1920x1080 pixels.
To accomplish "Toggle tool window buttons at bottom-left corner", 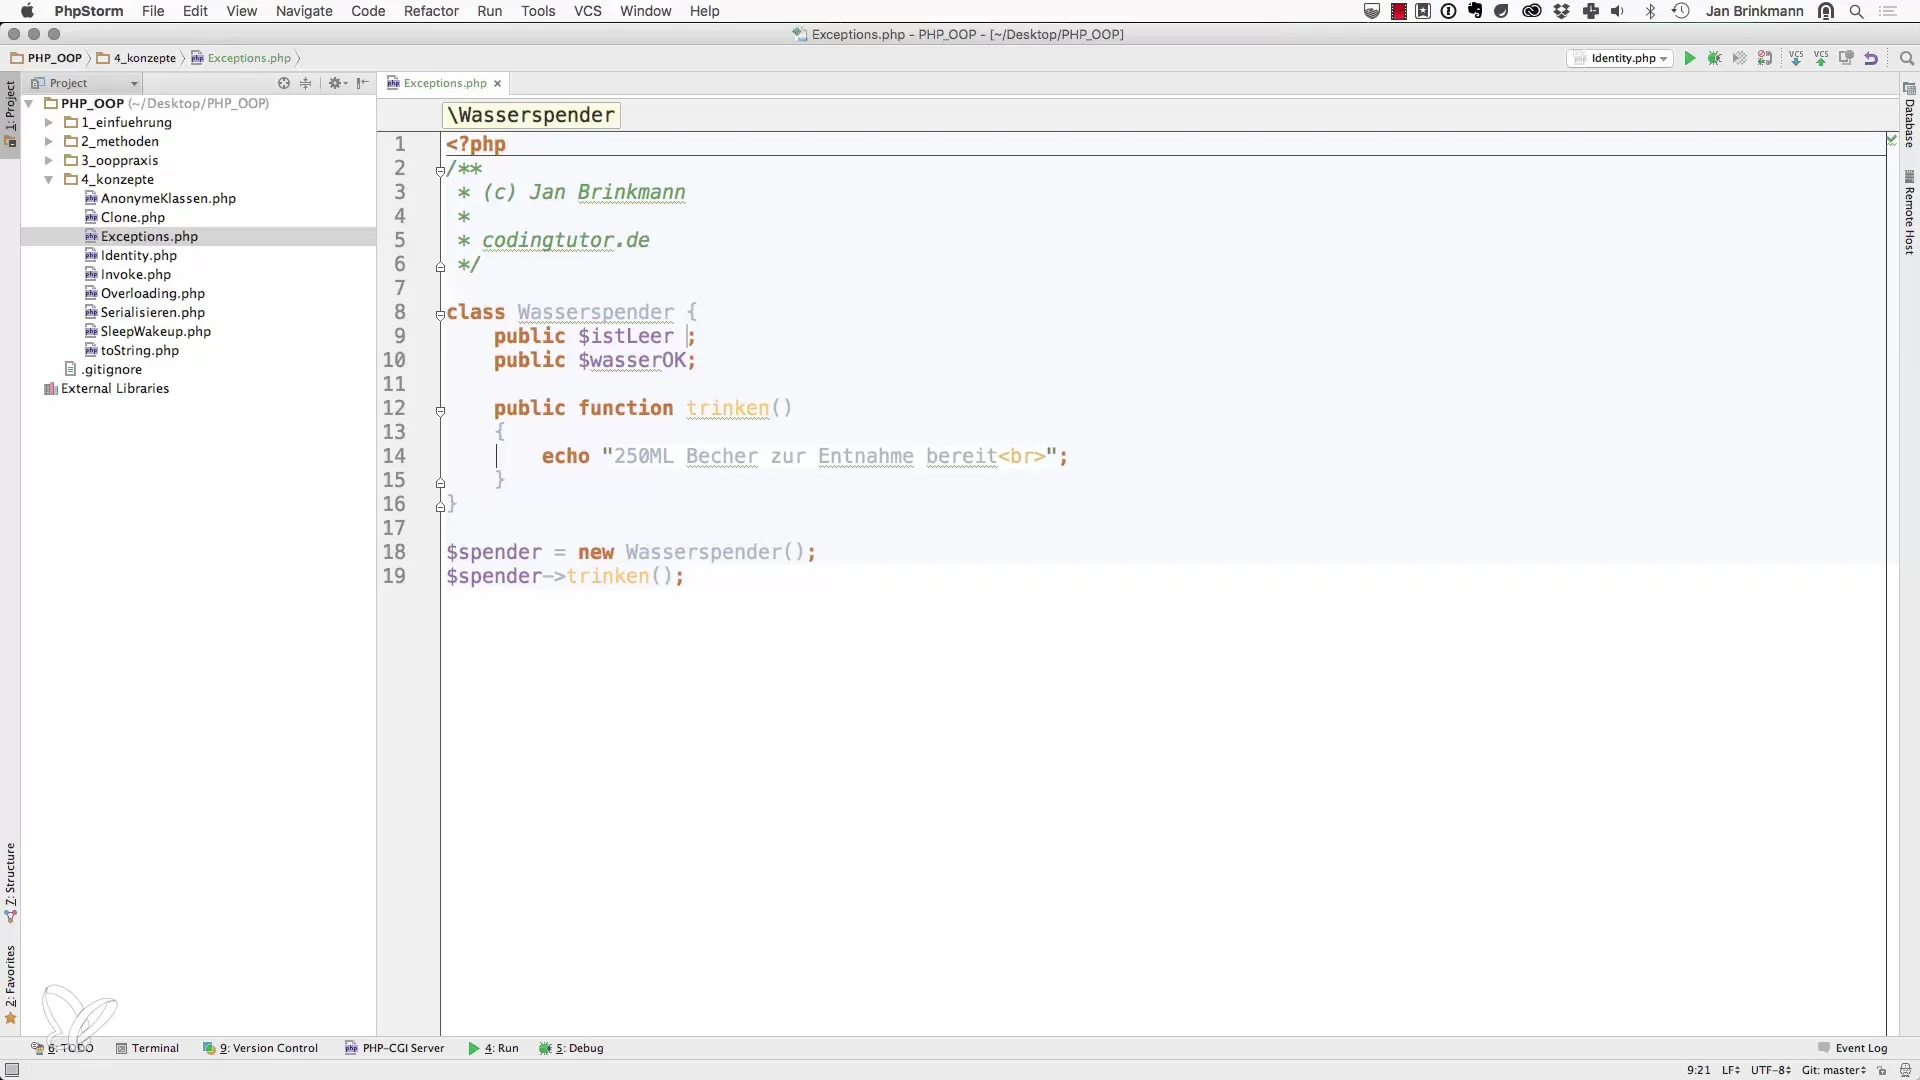I will tap(11, 1070).
